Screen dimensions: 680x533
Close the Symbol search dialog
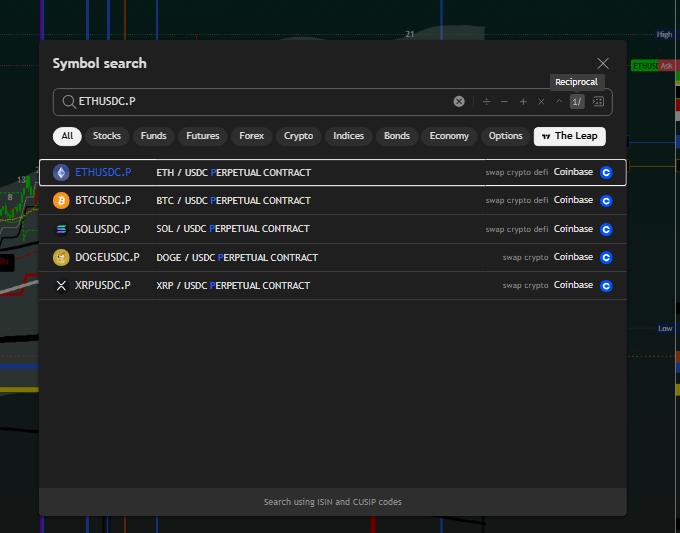(x=603, y=63)
